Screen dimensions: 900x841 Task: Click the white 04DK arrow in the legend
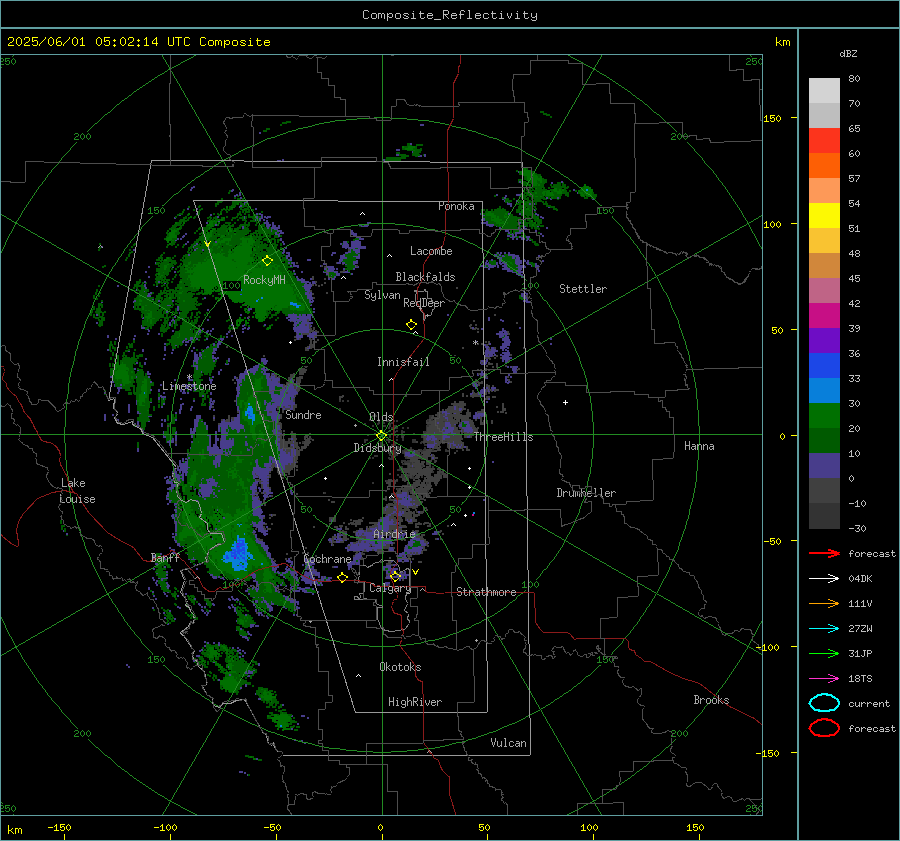824,579
